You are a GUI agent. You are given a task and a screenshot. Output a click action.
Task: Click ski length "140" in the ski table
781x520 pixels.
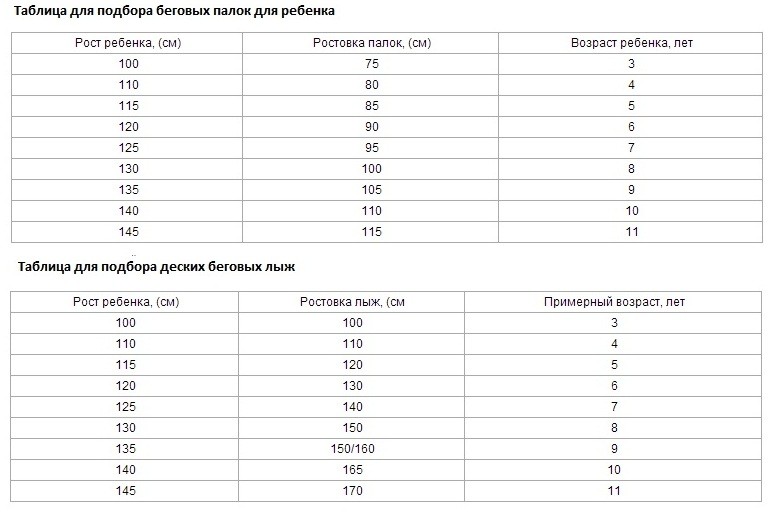coord(353,407)
